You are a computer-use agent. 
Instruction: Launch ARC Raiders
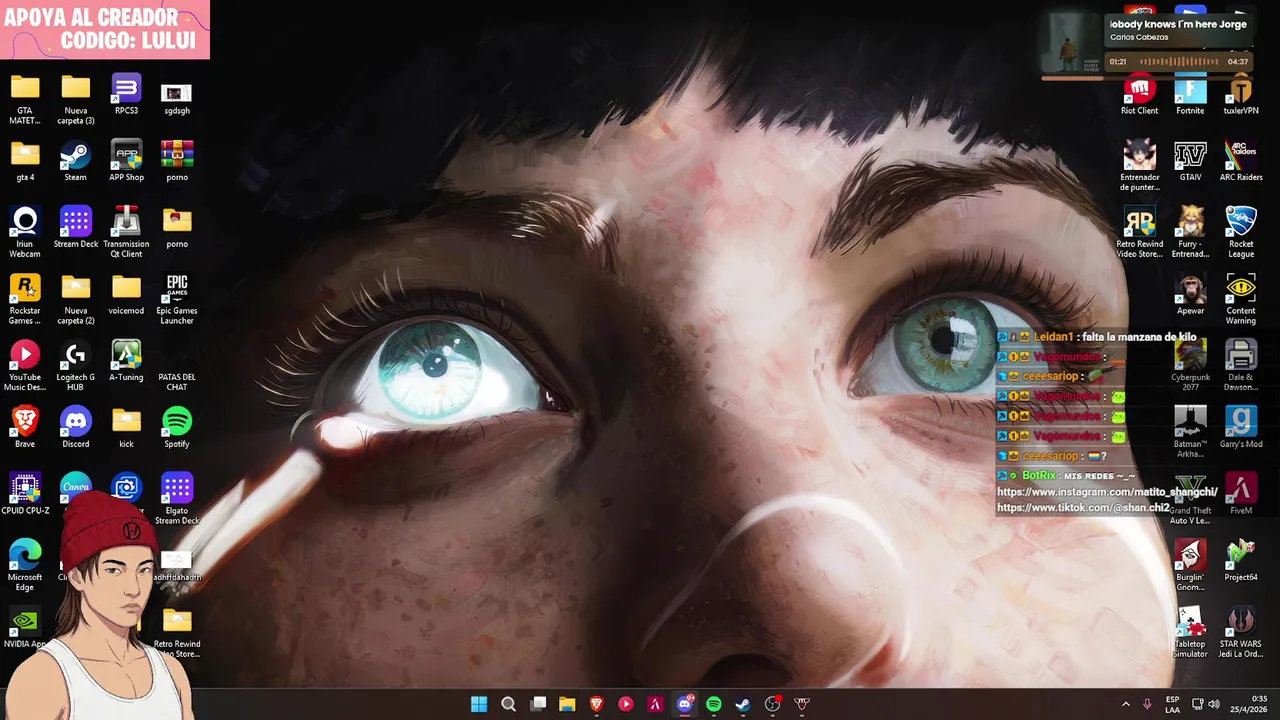[1241, 162]
